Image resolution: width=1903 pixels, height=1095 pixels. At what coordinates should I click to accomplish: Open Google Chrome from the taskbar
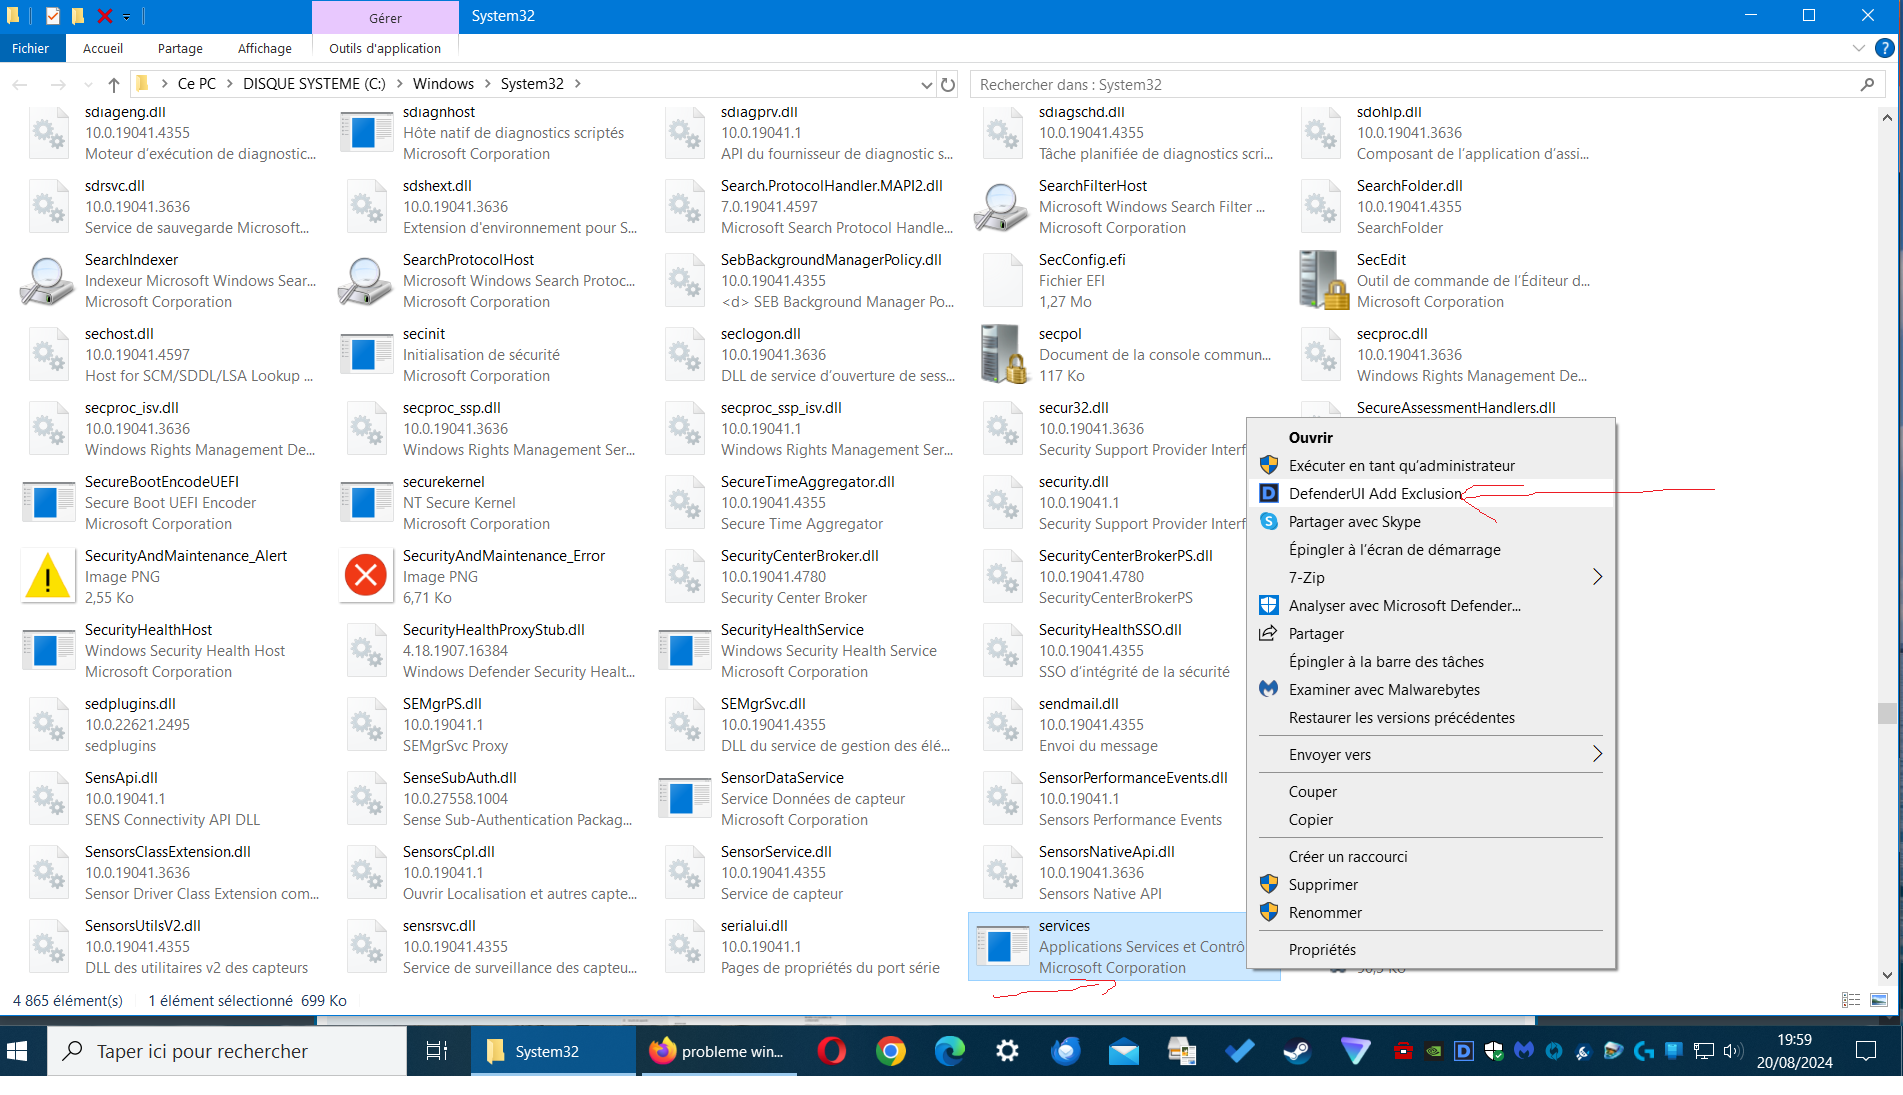890,1051
